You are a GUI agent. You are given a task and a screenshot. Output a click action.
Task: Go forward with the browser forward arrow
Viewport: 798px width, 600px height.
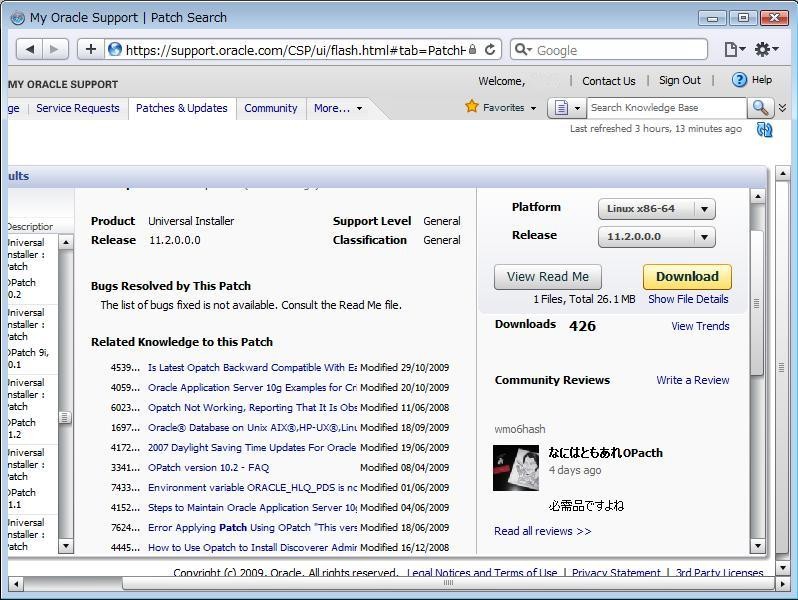(x=54, y=49)
